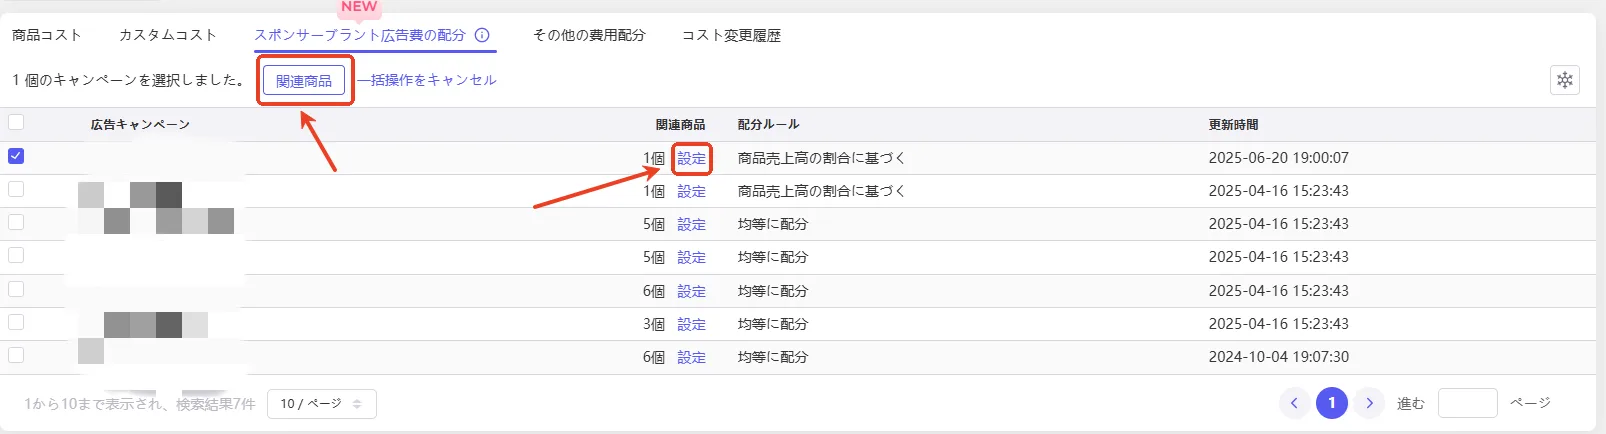Check the row with 3個 related products

point(16,322)
